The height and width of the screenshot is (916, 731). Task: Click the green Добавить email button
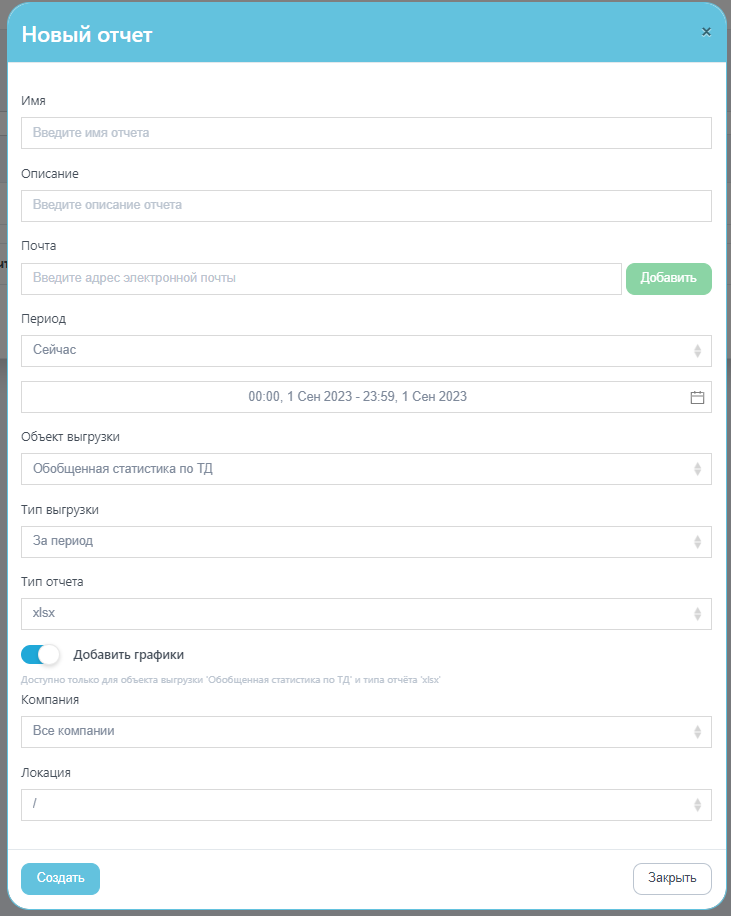[x=668, y=279]
